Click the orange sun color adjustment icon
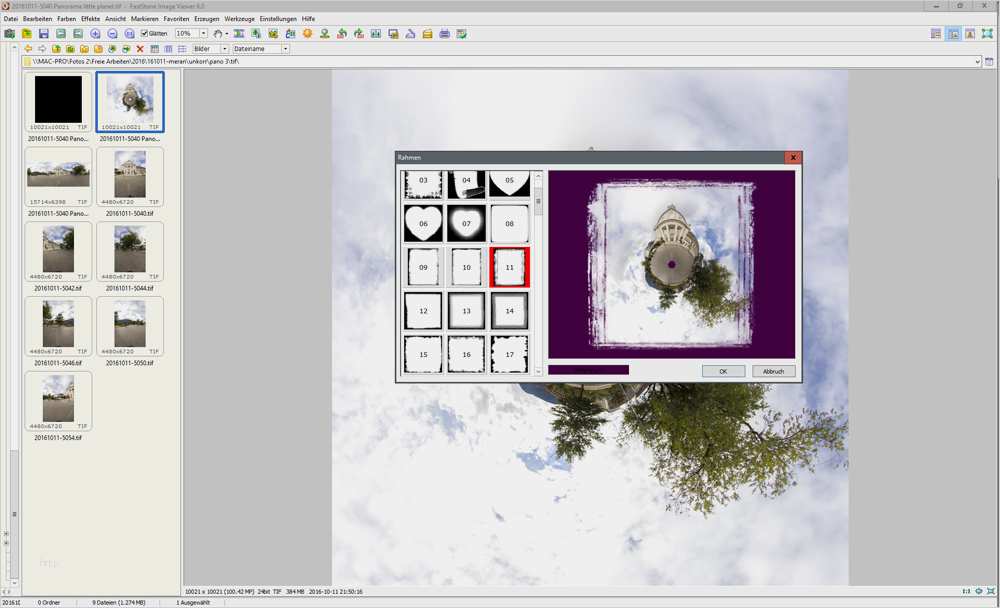The image size is (1000, 608). [307, 34]
